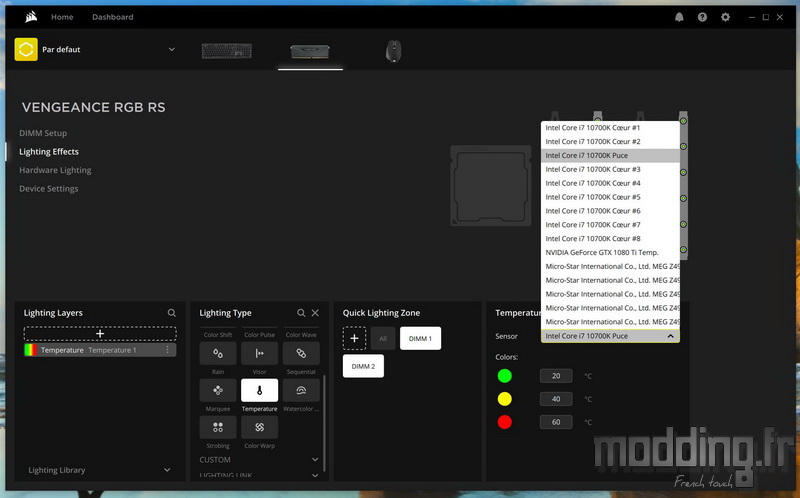Open the settings gear icon
The height and width of the screenshot is (498, 800).
click(725, 17)
